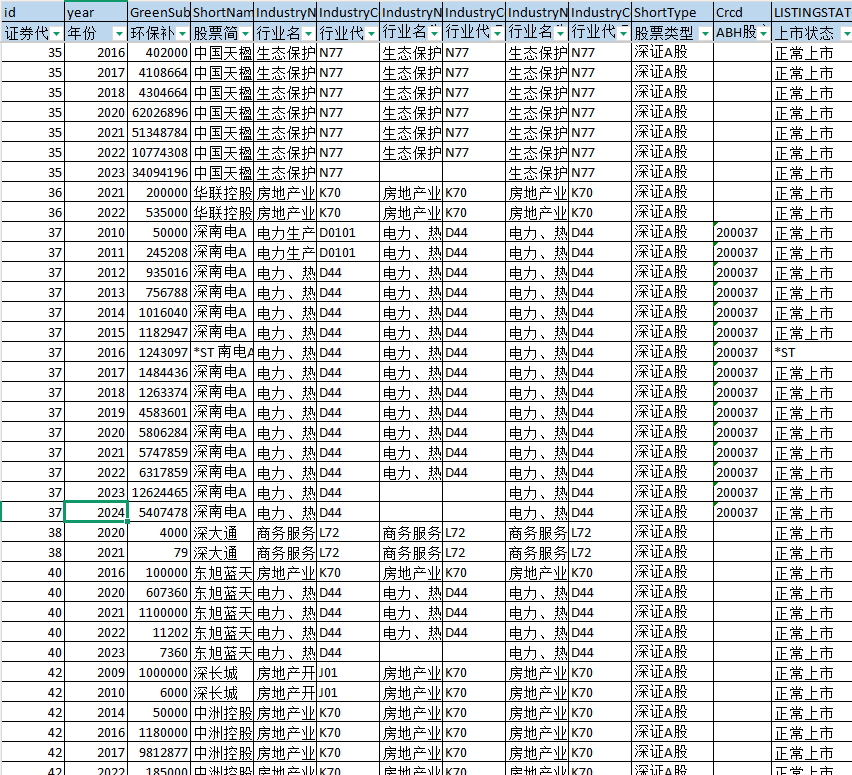This screenshot has height=775, width=852.
Task: Click the cell with value 79
Action: pos(159,553)
